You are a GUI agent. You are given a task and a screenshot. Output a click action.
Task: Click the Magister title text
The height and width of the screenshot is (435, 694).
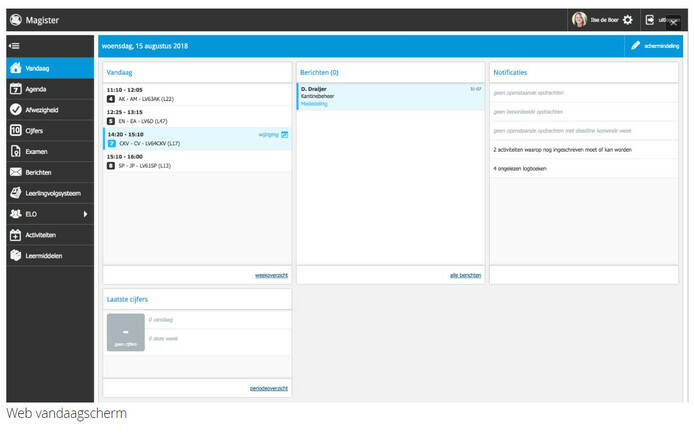pyautogui.click(x=42, y=20)
